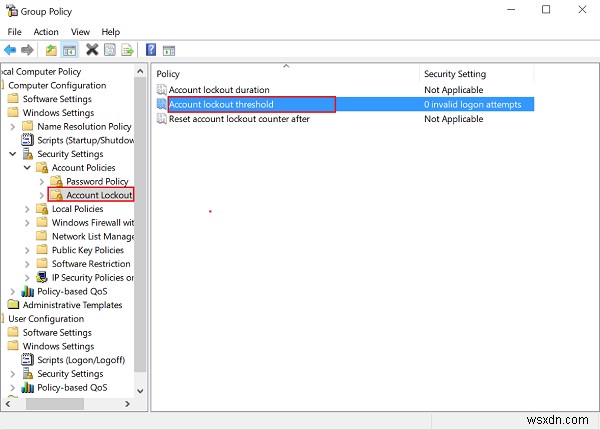This screenshot has height=430, width=600.
Task: Click the Reset account lockout counter icon
Action: [x=161, y=119]
